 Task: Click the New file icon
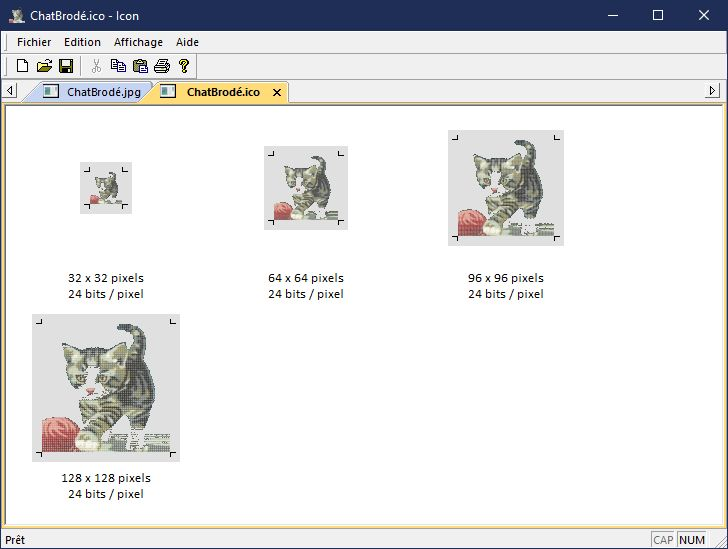23,66
